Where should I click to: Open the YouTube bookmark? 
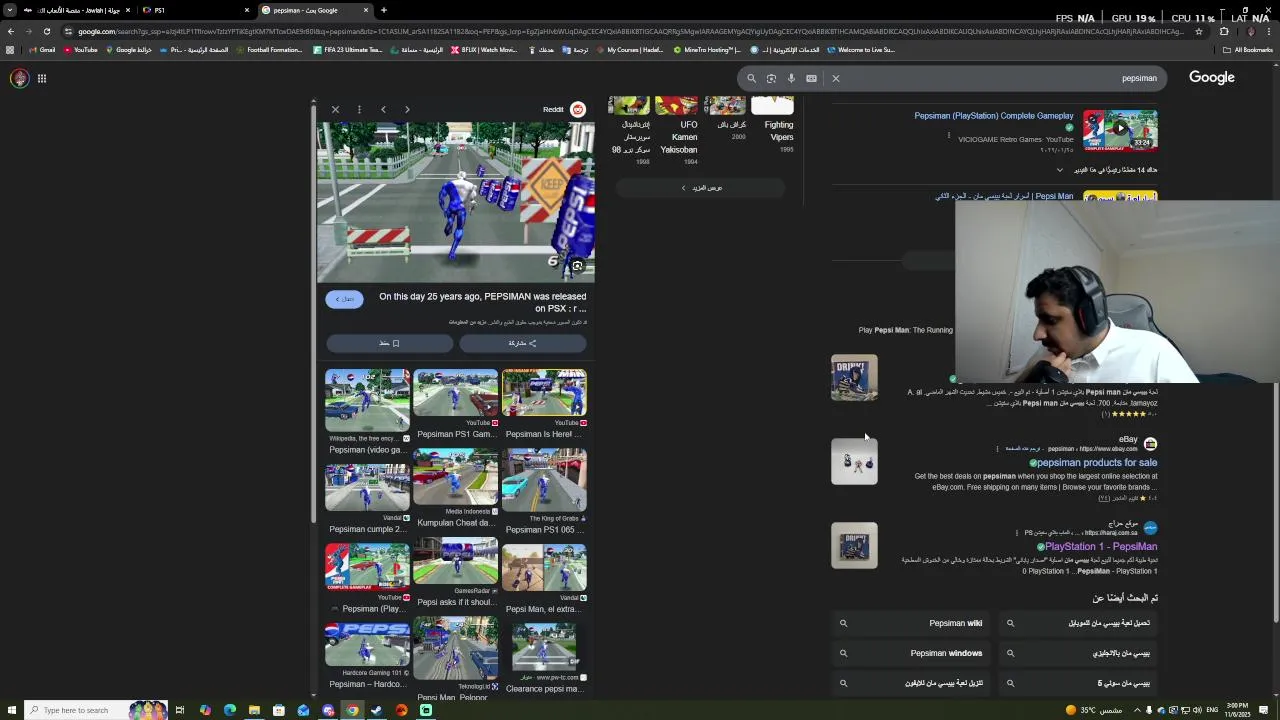(80, 50)
